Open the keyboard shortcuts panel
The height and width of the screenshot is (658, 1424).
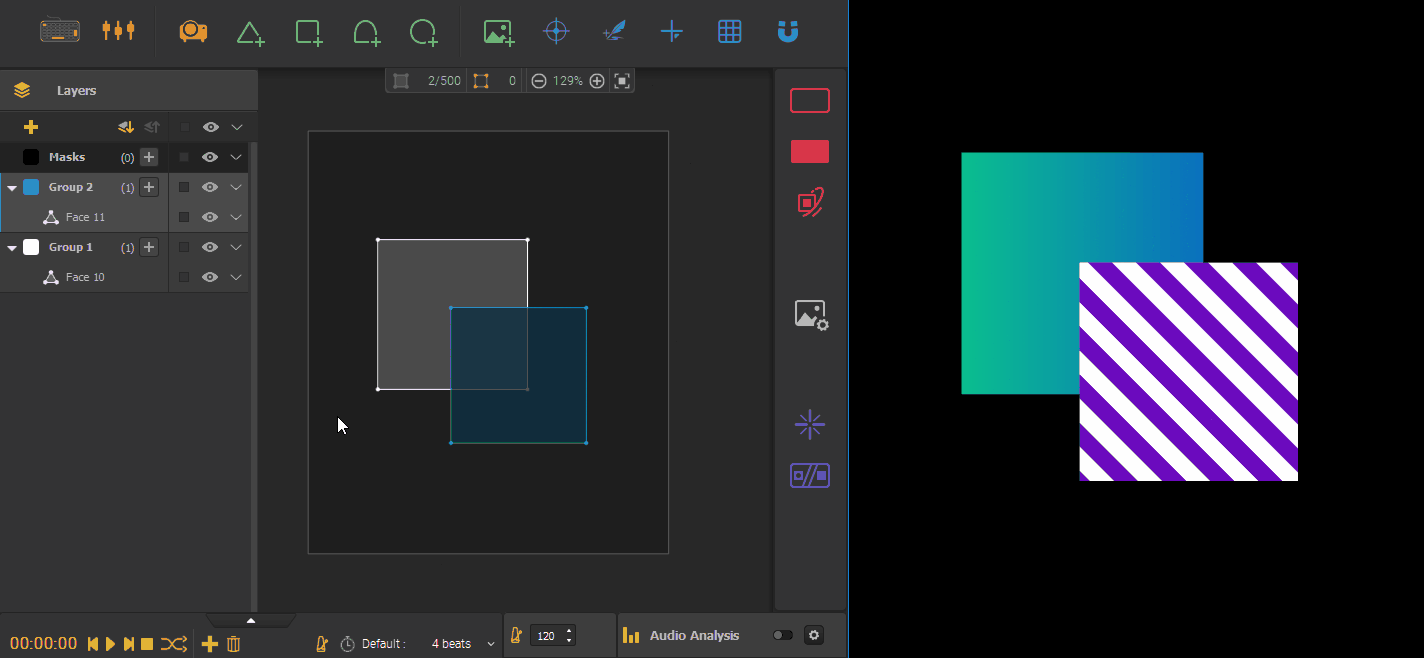coord(59,31)
